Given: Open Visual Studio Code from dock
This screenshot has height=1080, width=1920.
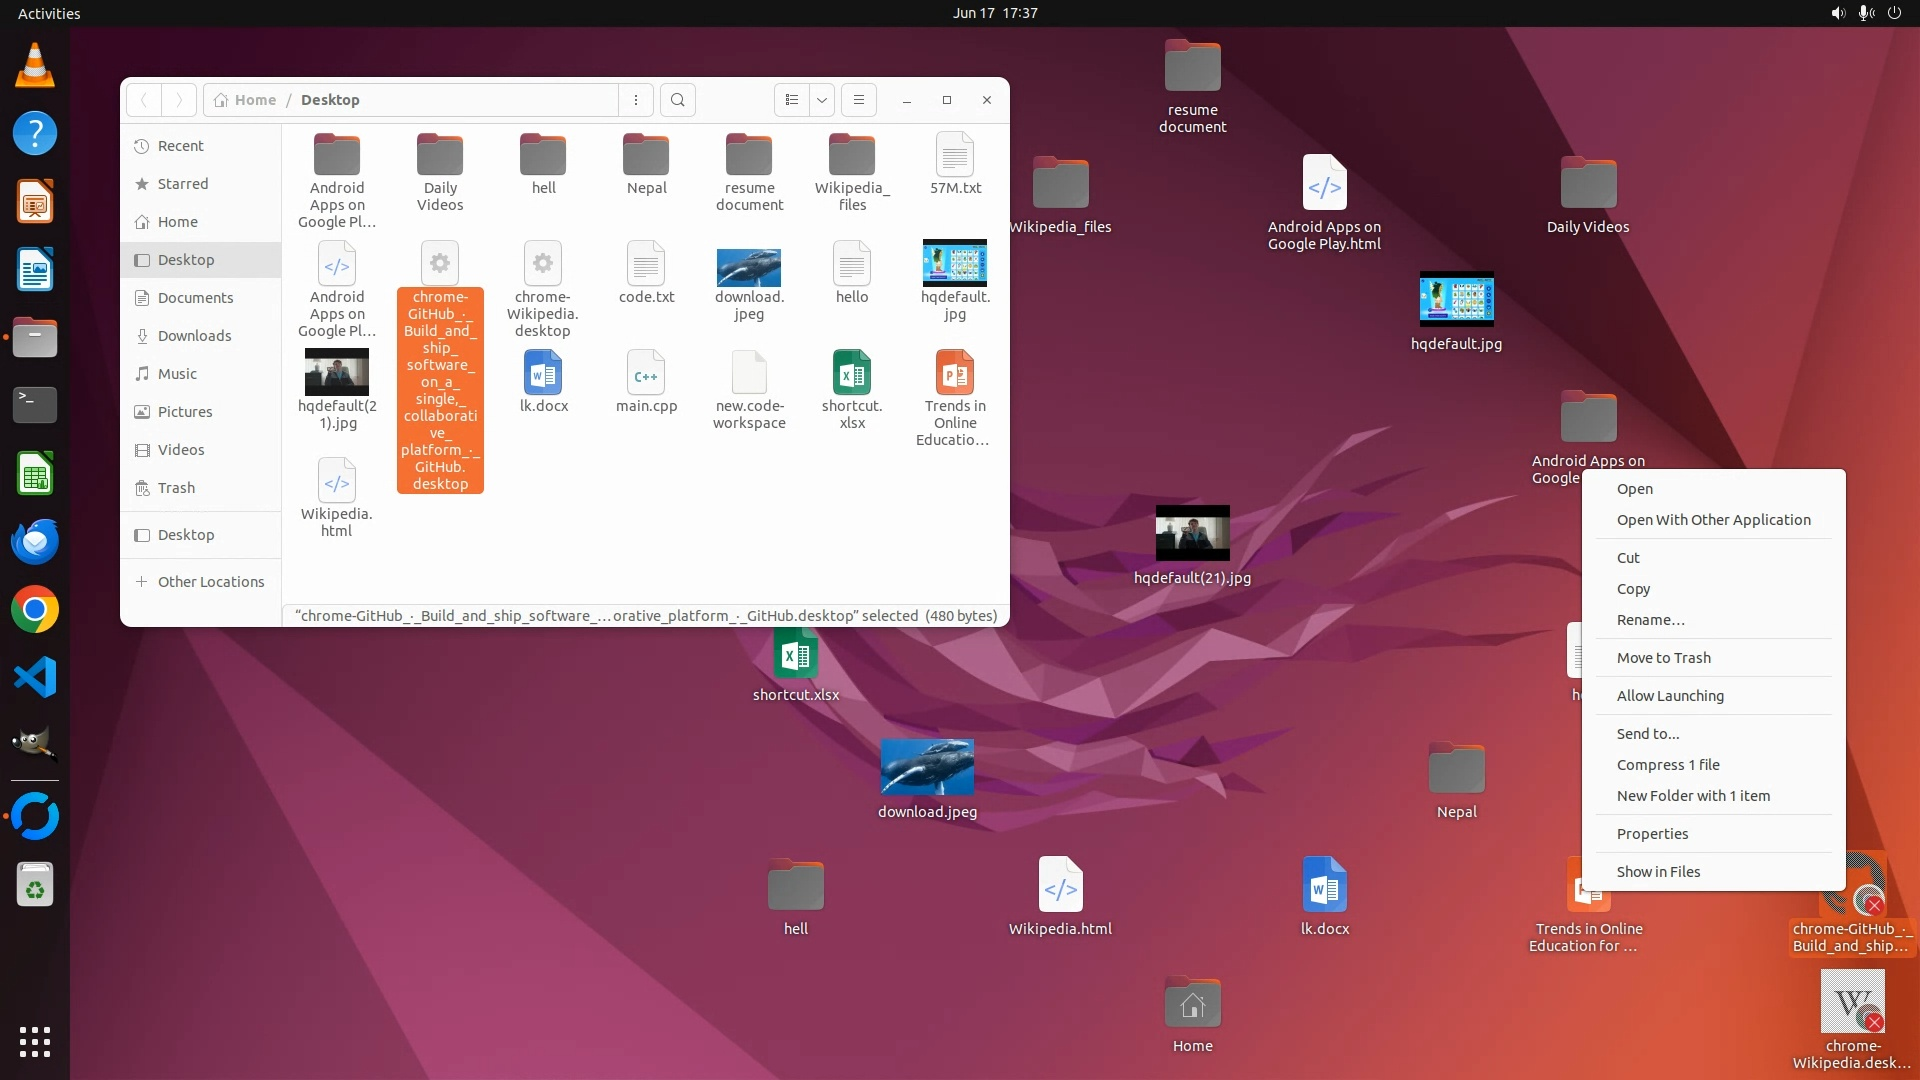Looking at the screenshot, I should pyautogui.click(x=35, y=678).
